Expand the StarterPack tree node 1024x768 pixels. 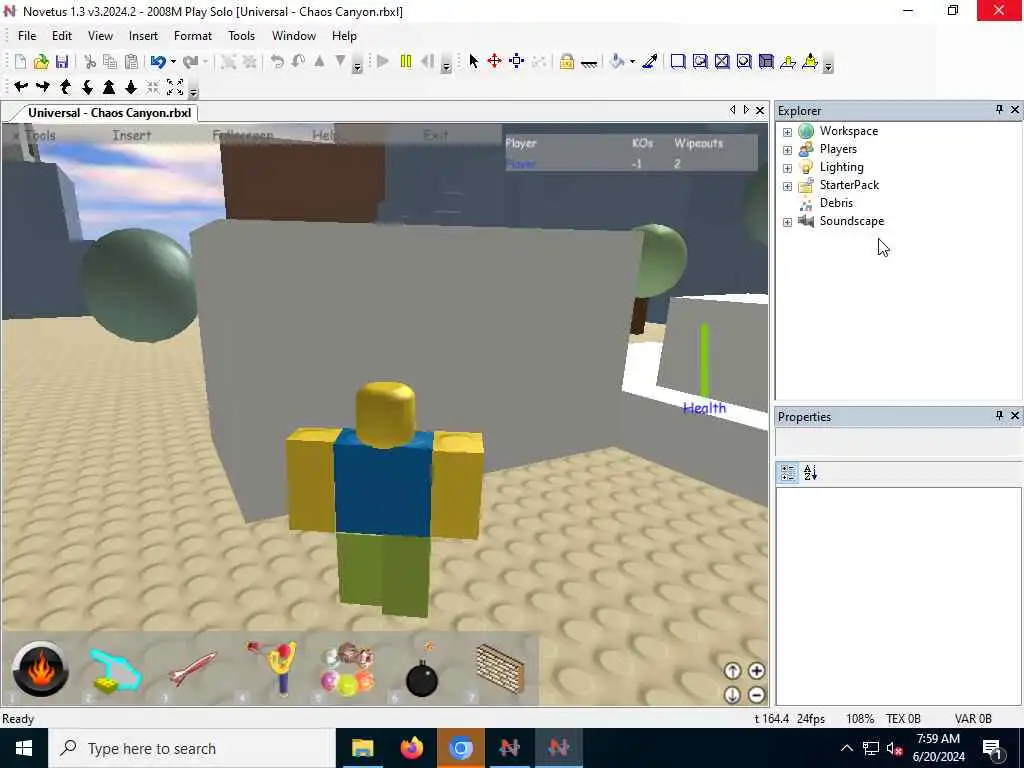(x=788, y=186)
